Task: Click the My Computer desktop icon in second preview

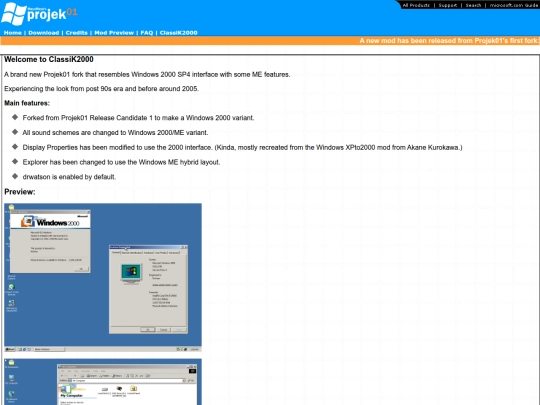Action: point(11,378)
